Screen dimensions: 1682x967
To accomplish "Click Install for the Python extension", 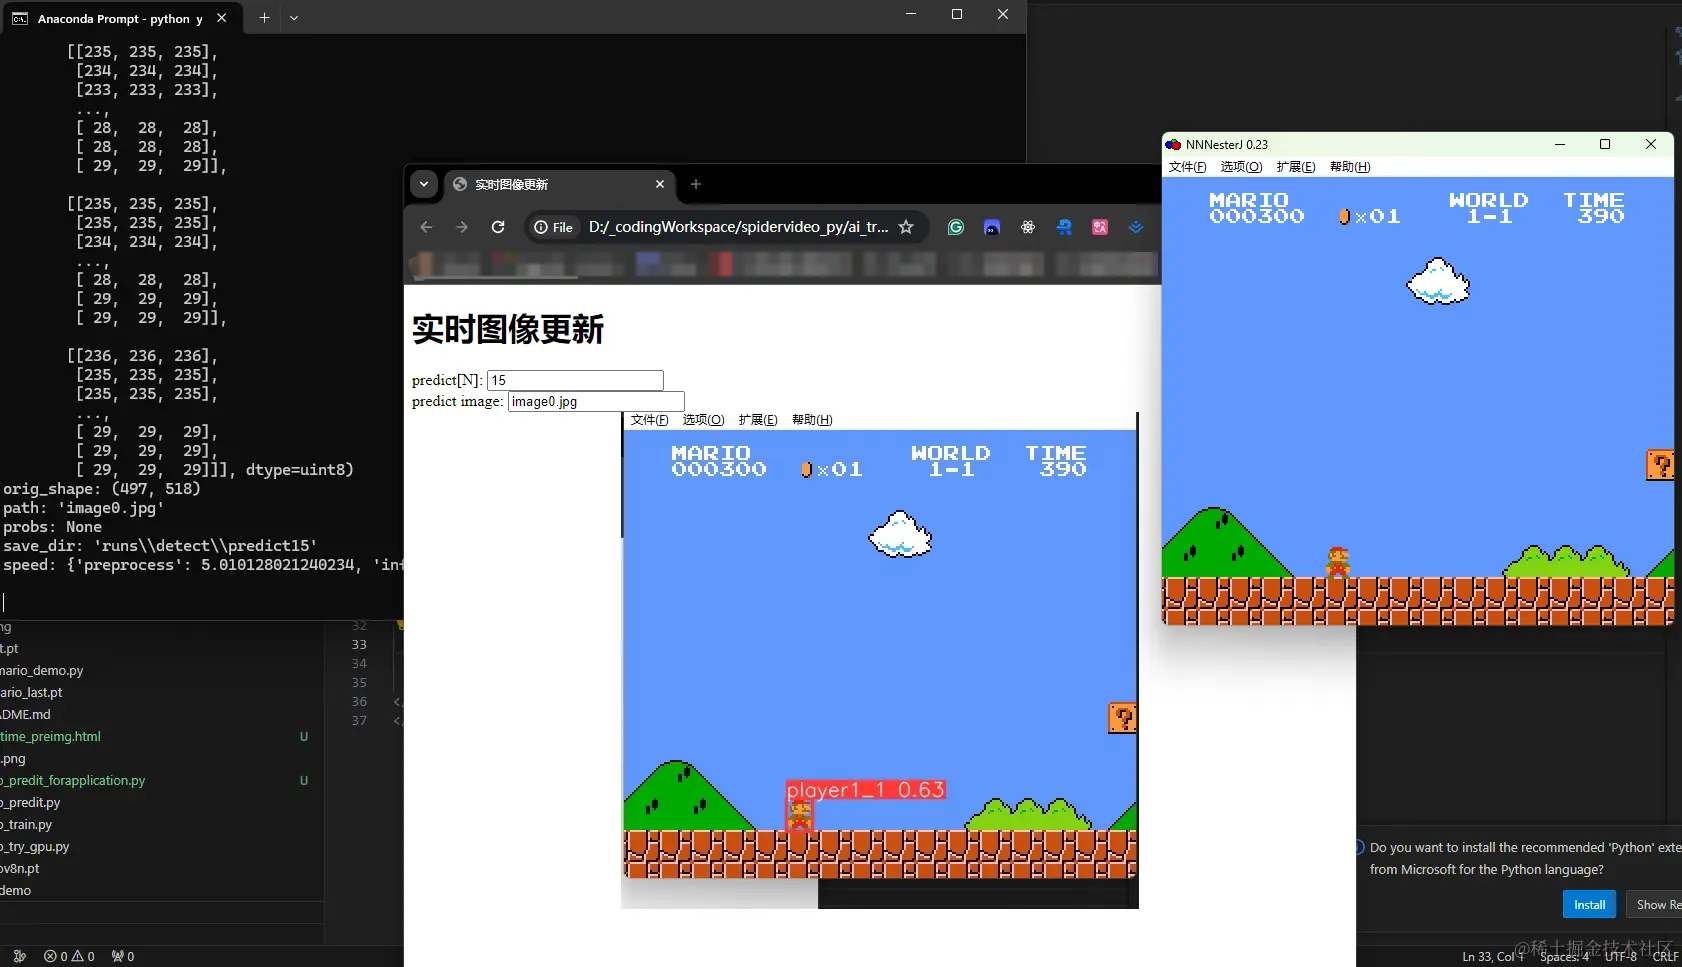I will (x=1589, y=904).
